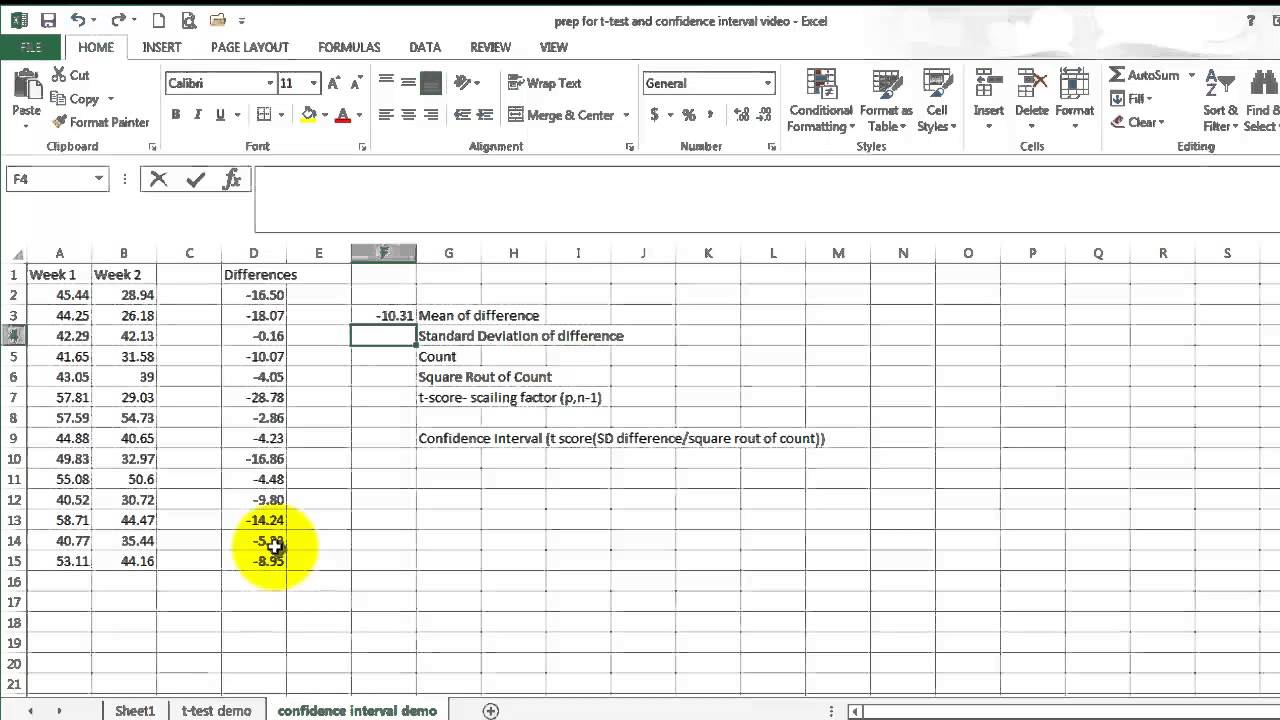This screenshot has height=720, width=1280.
Task: Select Middle Align icon
Action: point(408,83)
